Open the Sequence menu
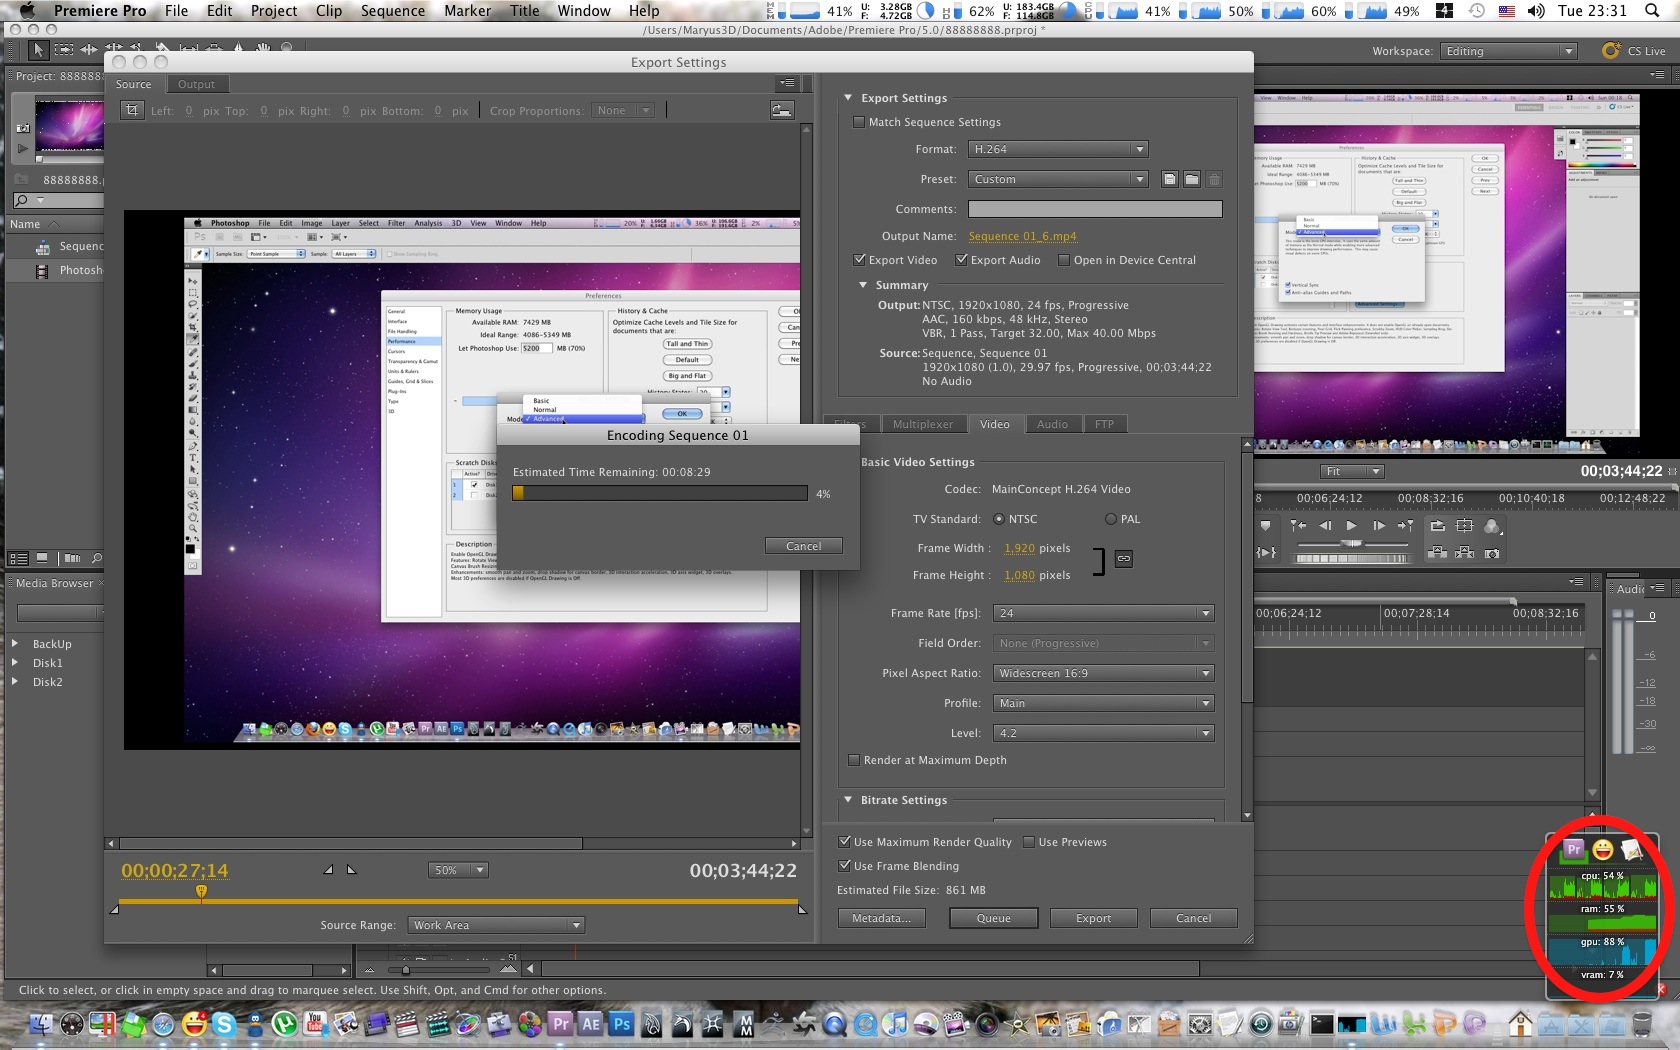 tap(392, 11)
